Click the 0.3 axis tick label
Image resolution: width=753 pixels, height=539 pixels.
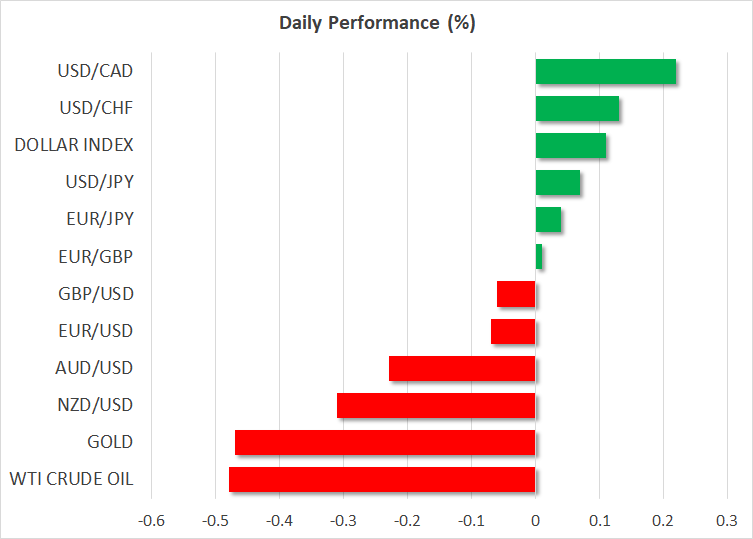pos(727,520)
